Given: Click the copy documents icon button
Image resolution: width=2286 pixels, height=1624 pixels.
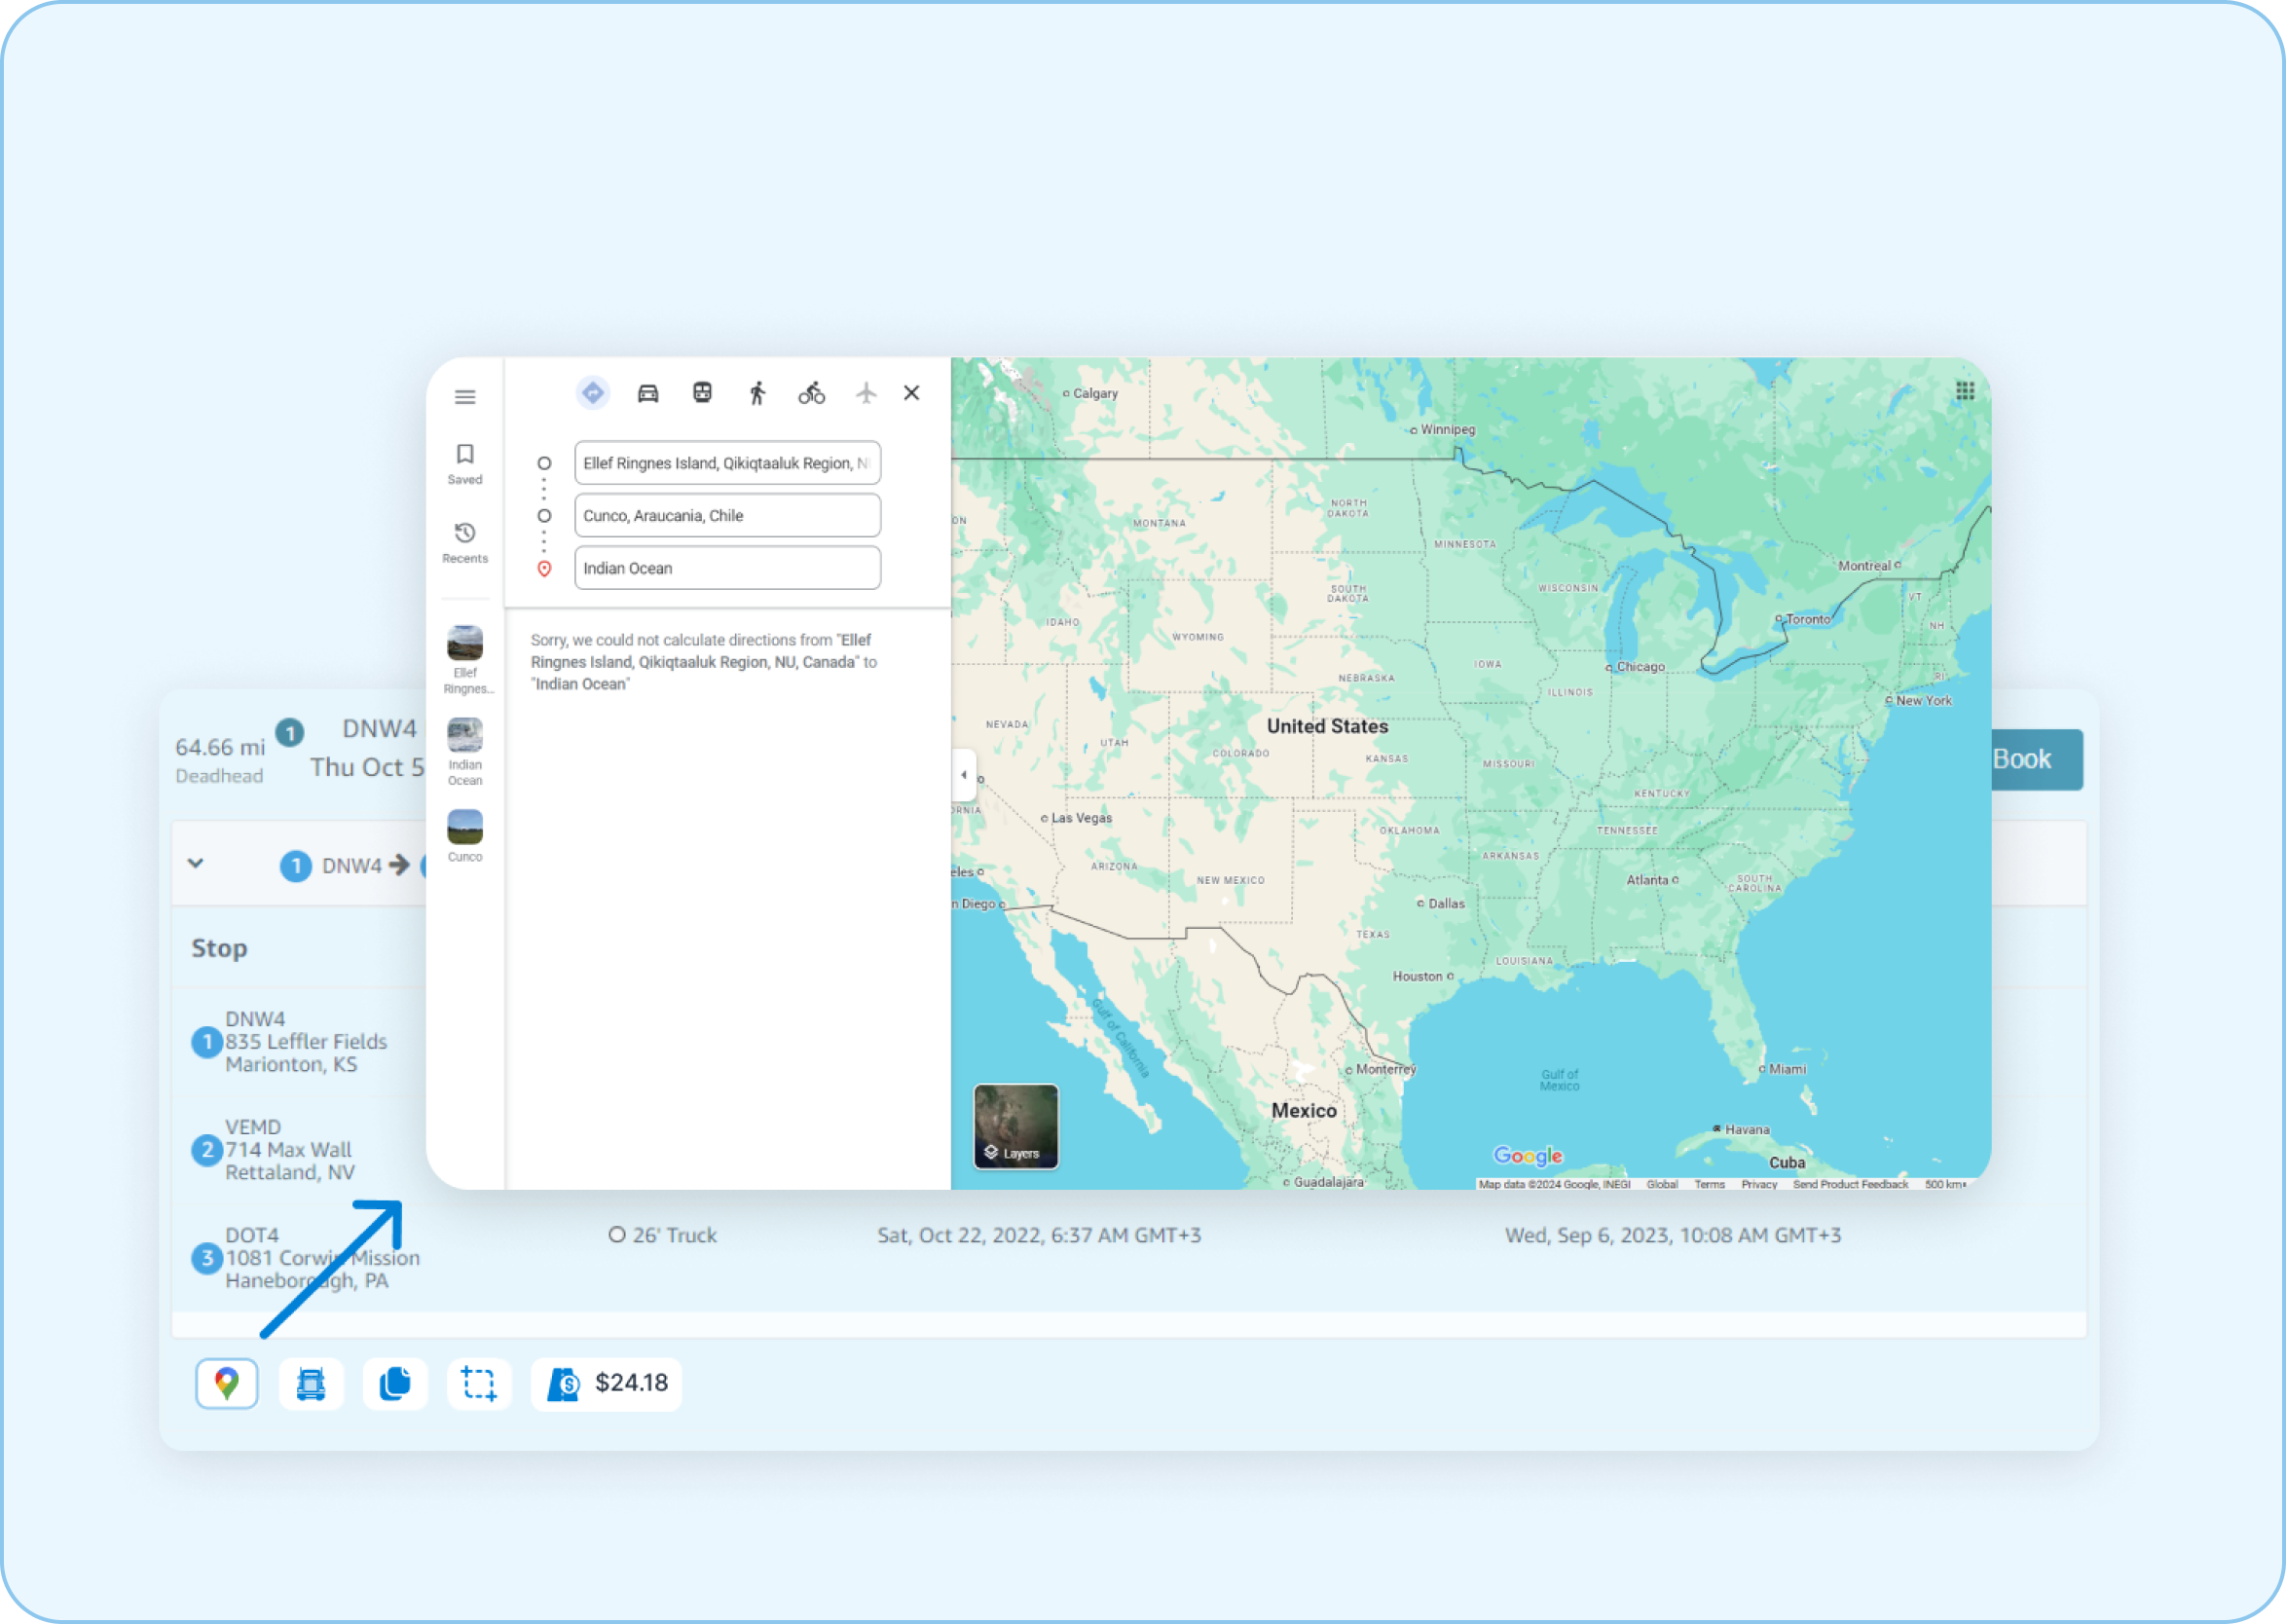Looking at the screenshot, I should pyautogui.click(x=395, y=1384).
